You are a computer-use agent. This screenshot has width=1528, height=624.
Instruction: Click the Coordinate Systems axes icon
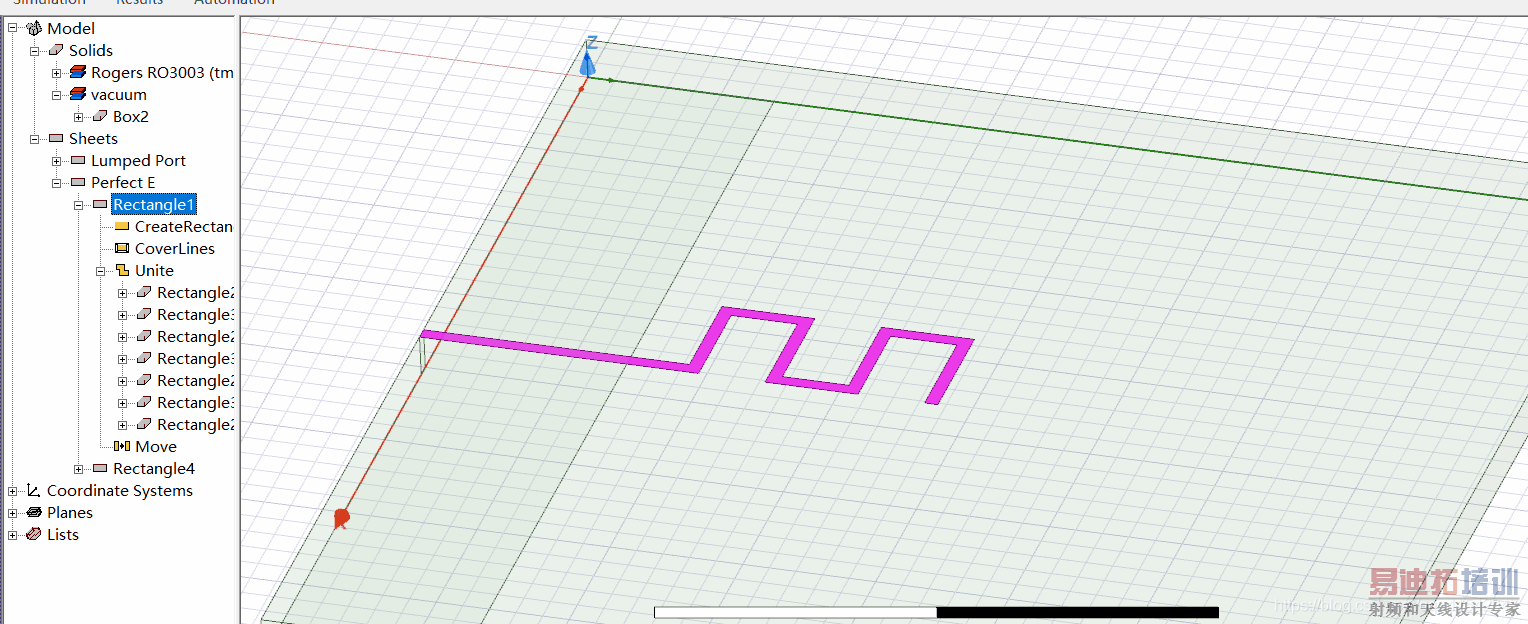click(34, 490)
